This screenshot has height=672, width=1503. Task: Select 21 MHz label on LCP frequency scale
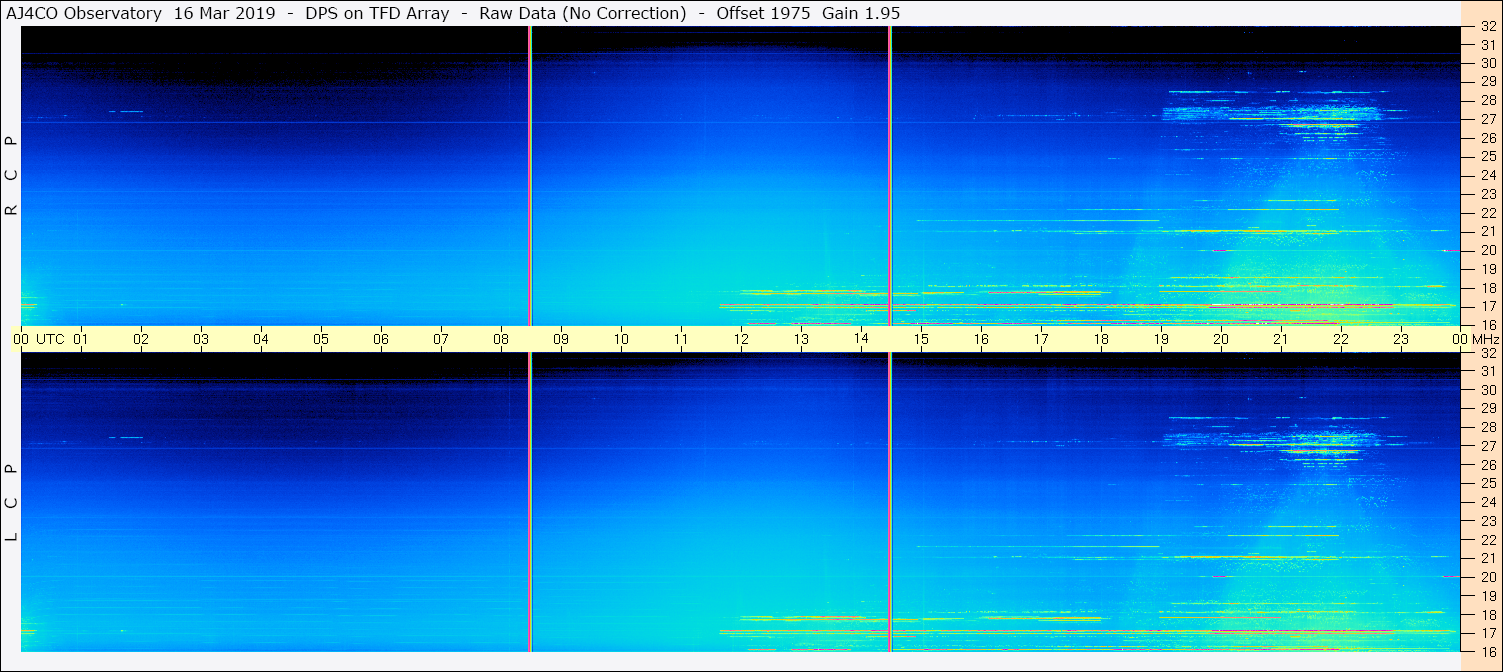(x=1488, y=558)
